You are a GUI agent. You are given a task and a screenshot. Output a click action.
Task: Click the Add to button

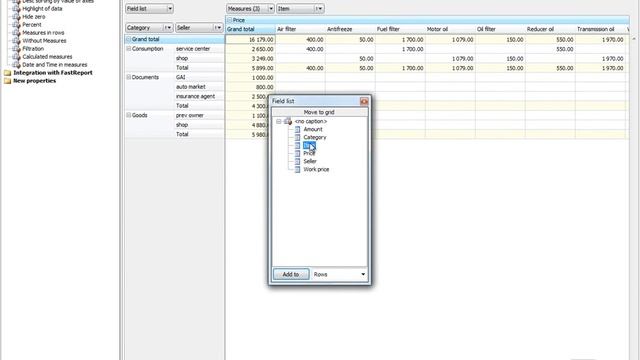(291, 274)
